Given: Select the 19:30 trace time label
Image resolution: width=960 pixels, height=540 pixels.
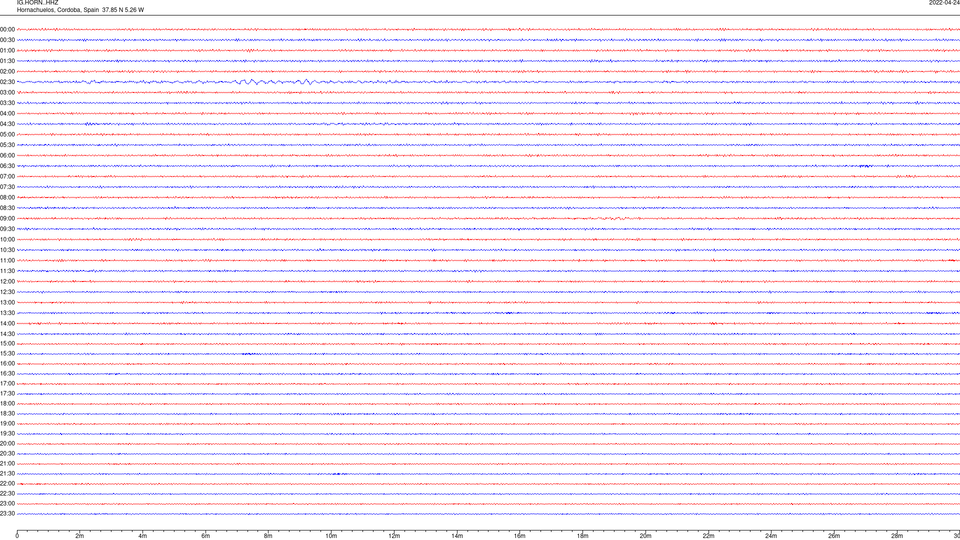Looking at the screenshot, I should 7,433.
